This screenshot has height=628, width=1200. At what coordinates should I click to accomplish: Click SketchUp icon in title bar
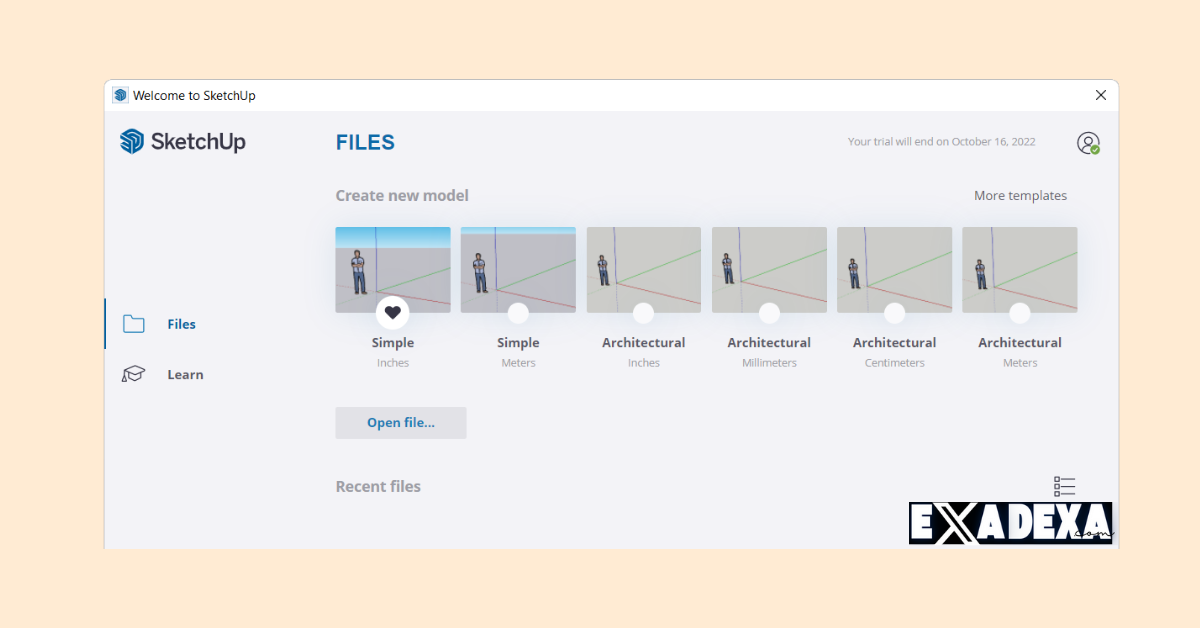pos(120,95)
